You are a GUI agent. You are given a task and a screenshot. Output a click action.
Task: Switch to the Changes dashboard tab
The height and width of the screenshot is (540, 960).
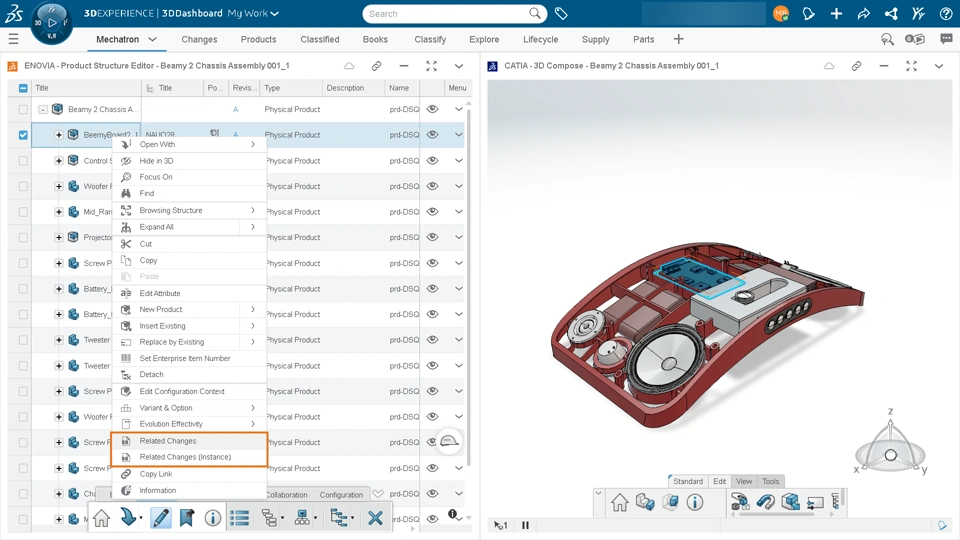point(199,39)
